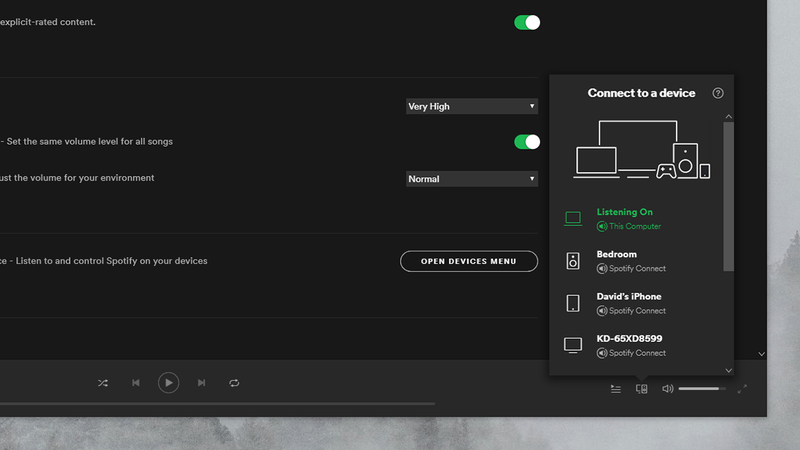Viewport: 800px width, 450px height.
Task: Click the song progress bar
Action: (217, 404)
